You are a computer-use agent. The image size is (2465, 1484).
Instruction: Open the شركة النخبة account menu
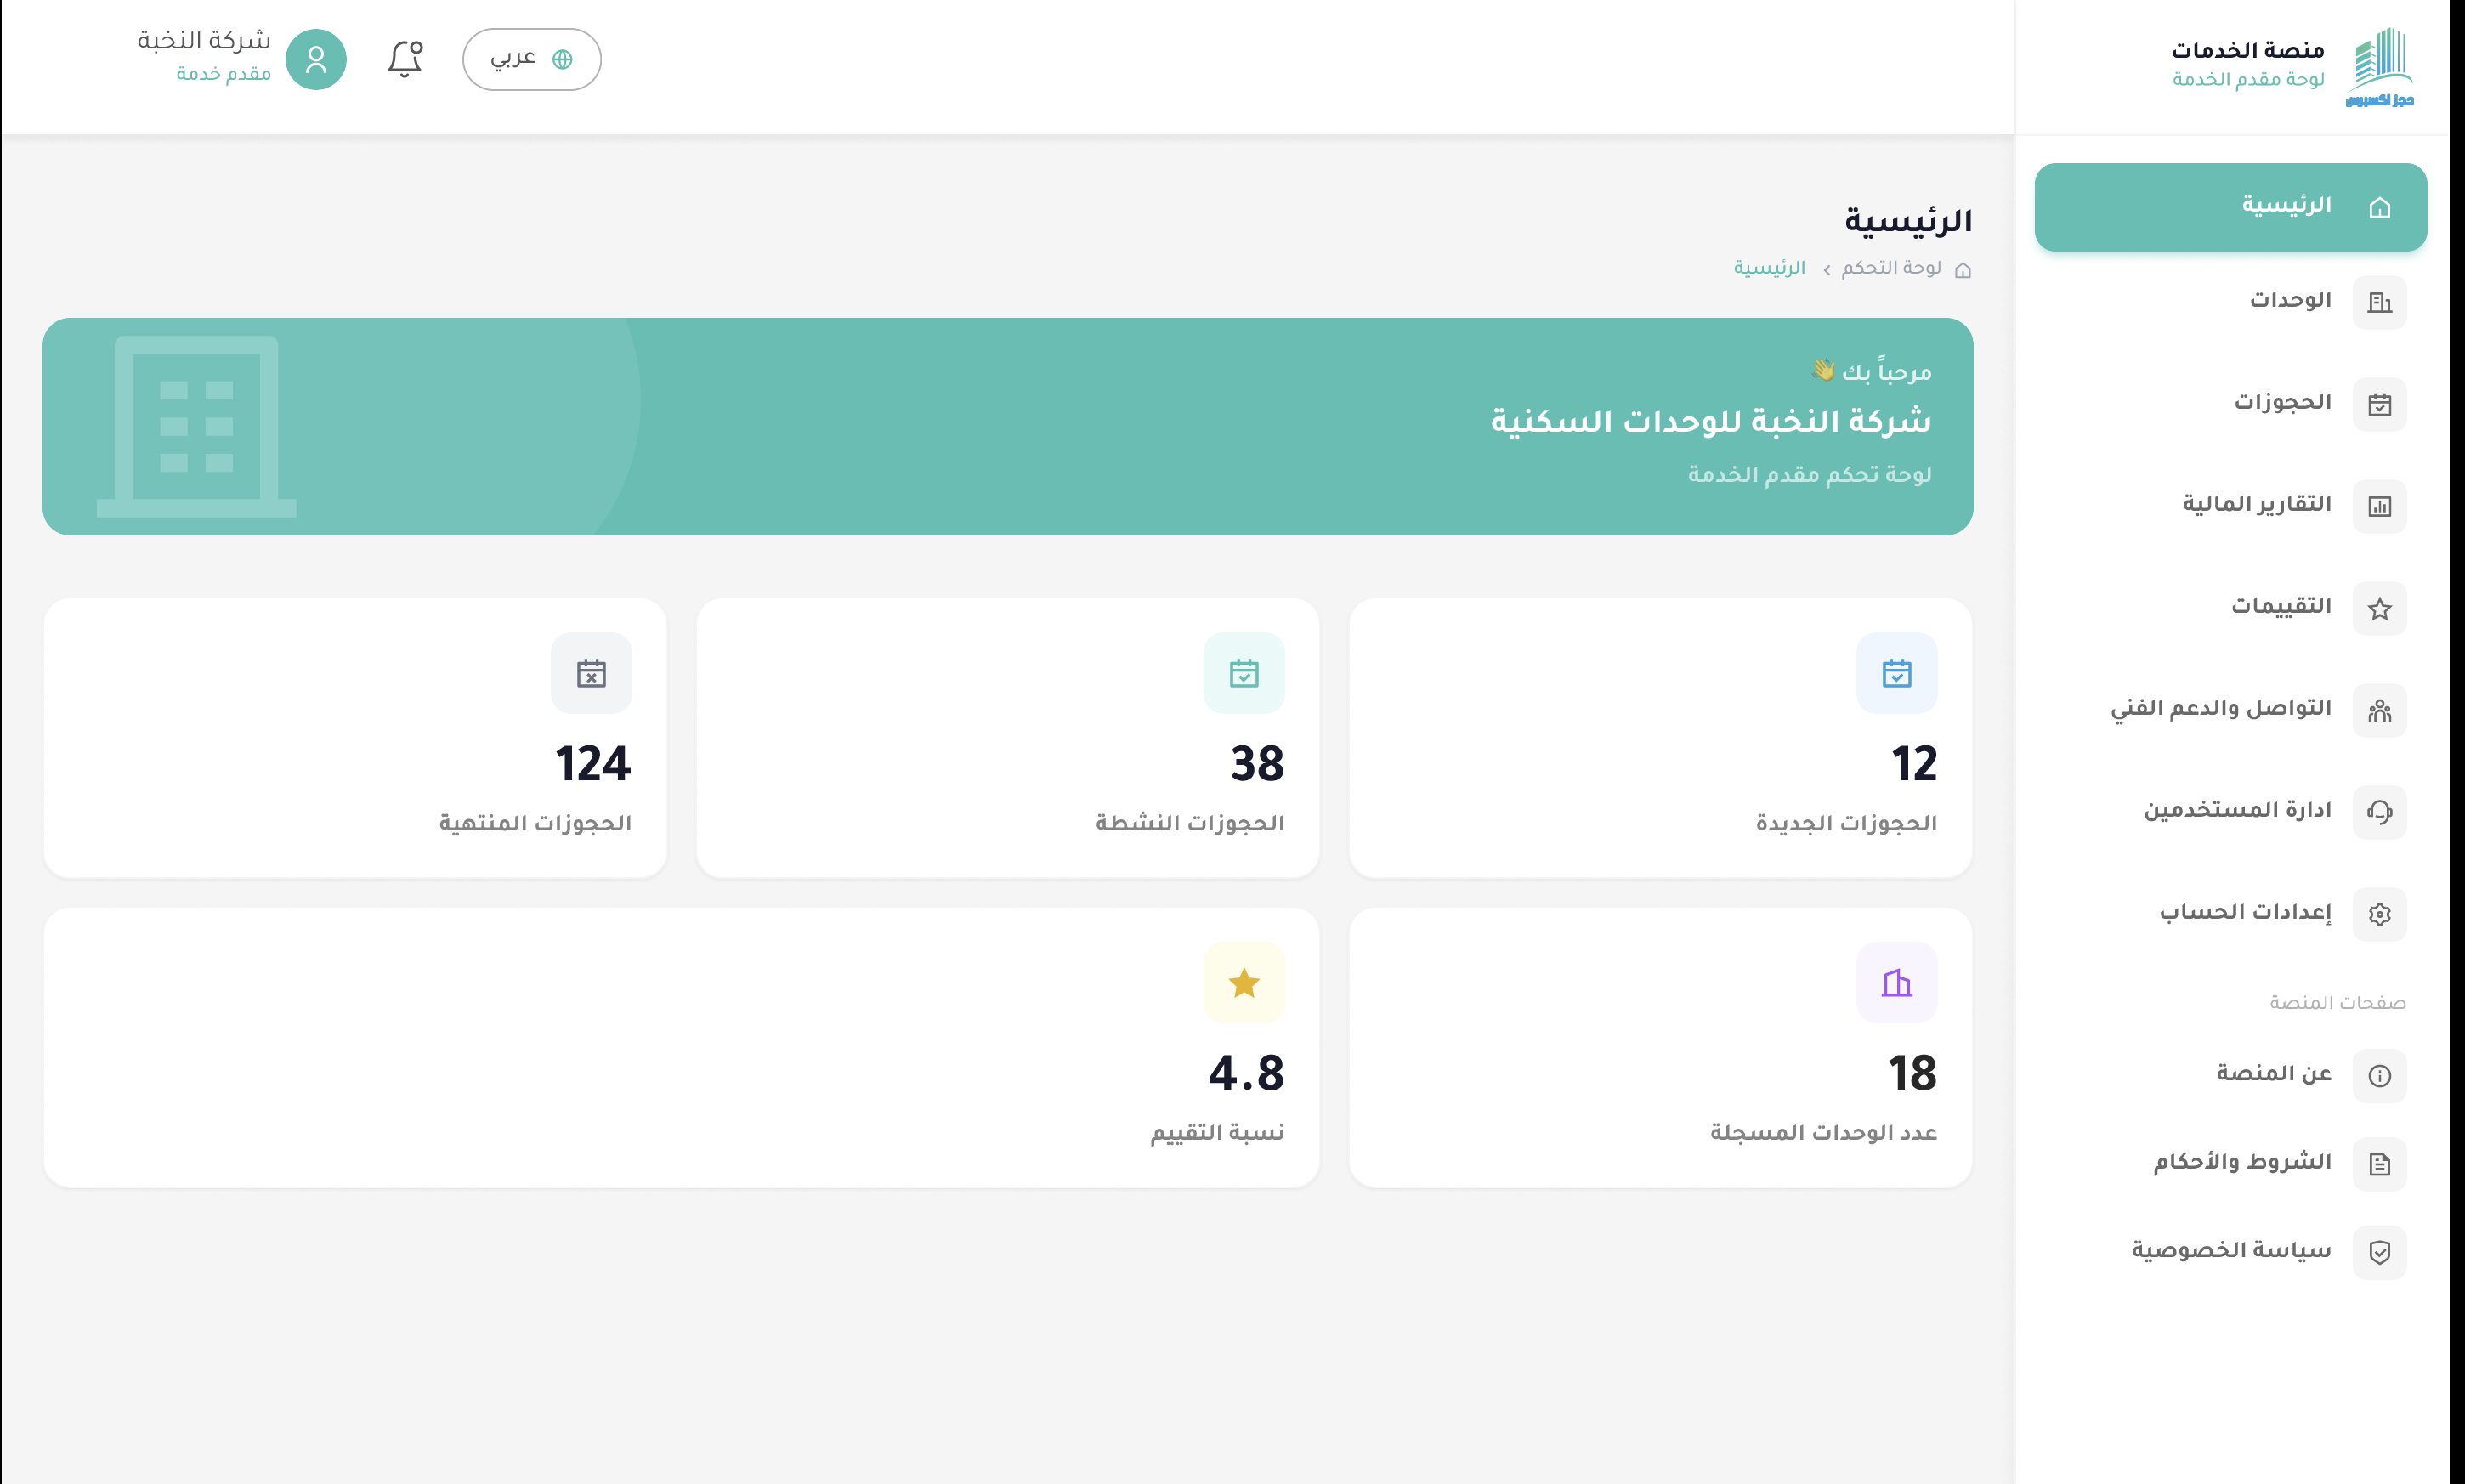[x=242, y=59]
